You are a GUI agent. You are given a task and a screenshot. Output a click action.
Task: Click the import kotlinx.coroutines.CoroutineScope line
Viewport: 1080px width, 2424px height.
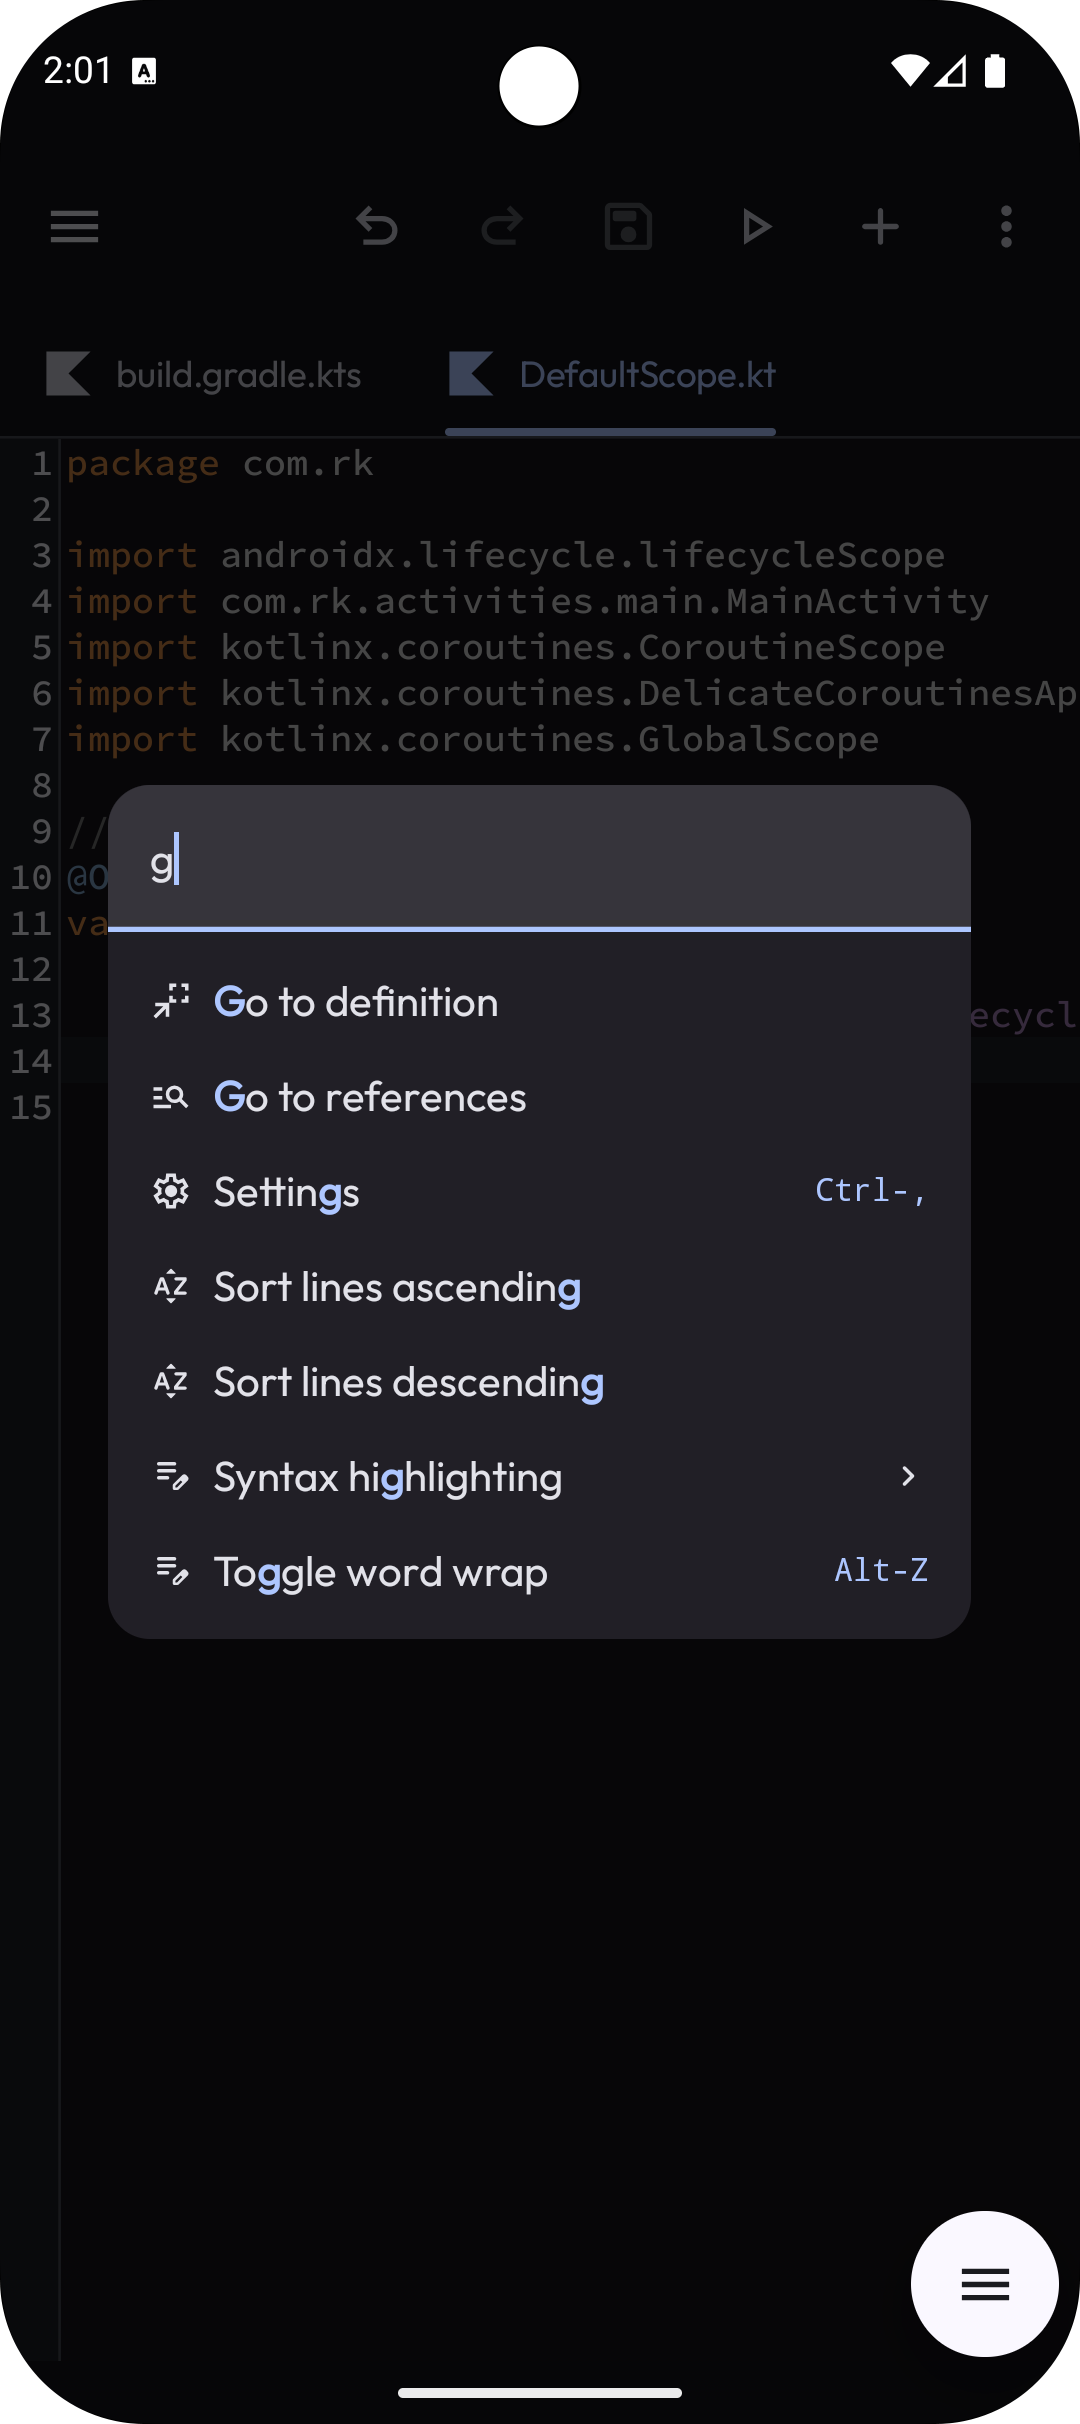pyautogui.click(x=506, y=647)
